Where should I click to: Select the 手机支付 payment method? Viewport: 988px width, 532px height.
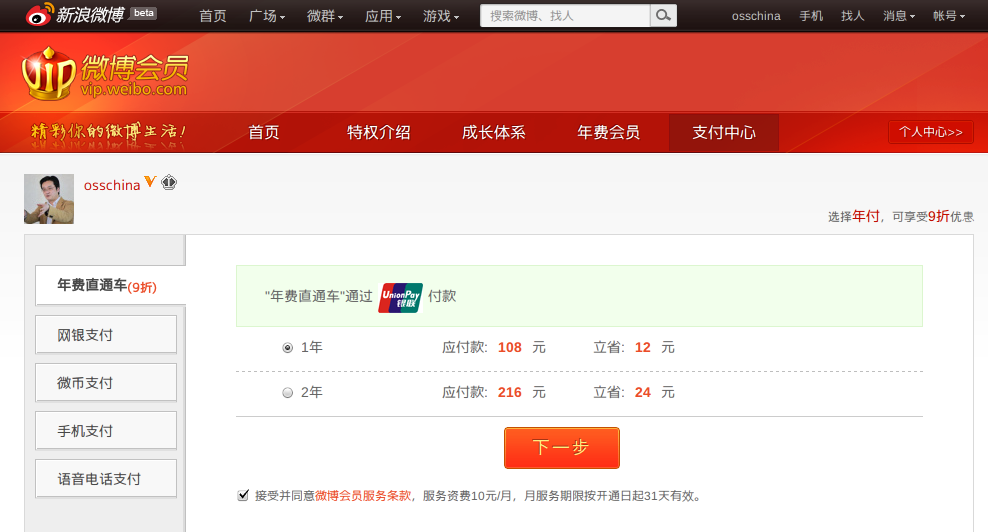pyautogui.click(x=106, y=431)
